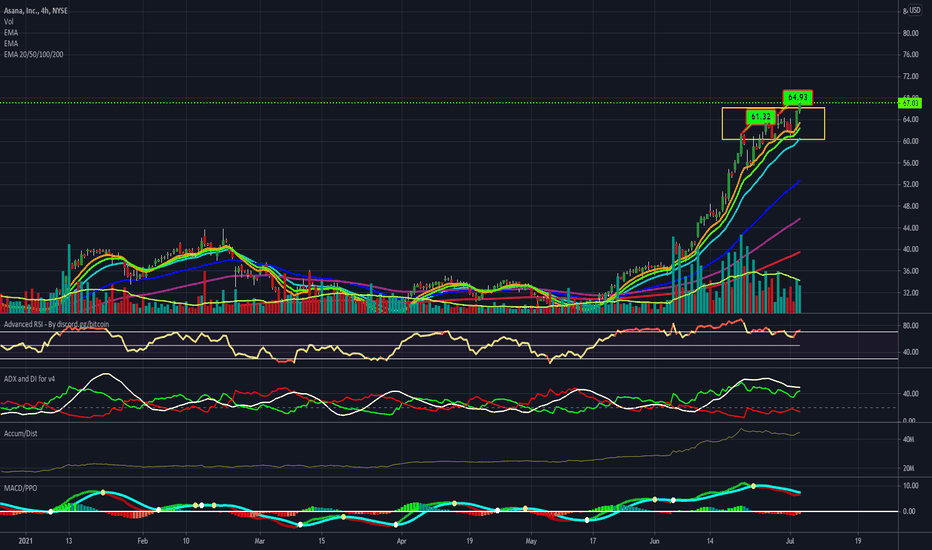Select the Vol indicator label
Viewport: 932px width, 550px height.
point(8,21)
